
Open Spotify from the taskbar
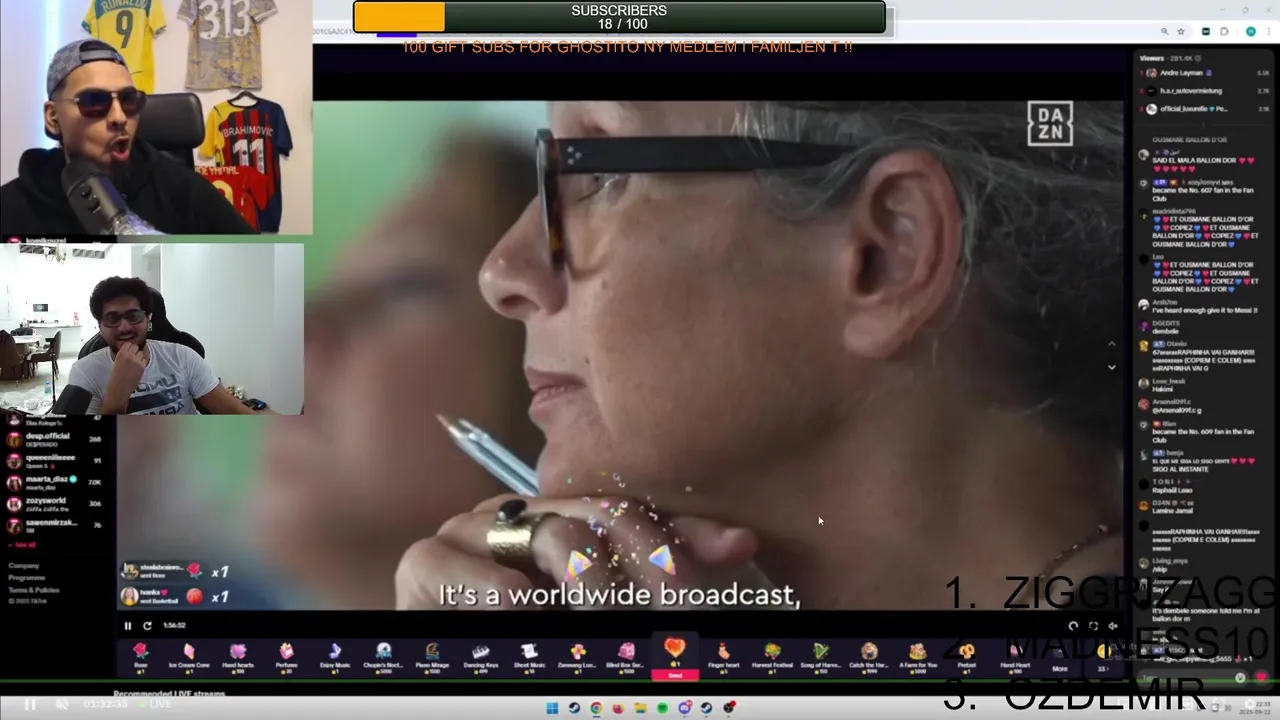pos(662,708)
